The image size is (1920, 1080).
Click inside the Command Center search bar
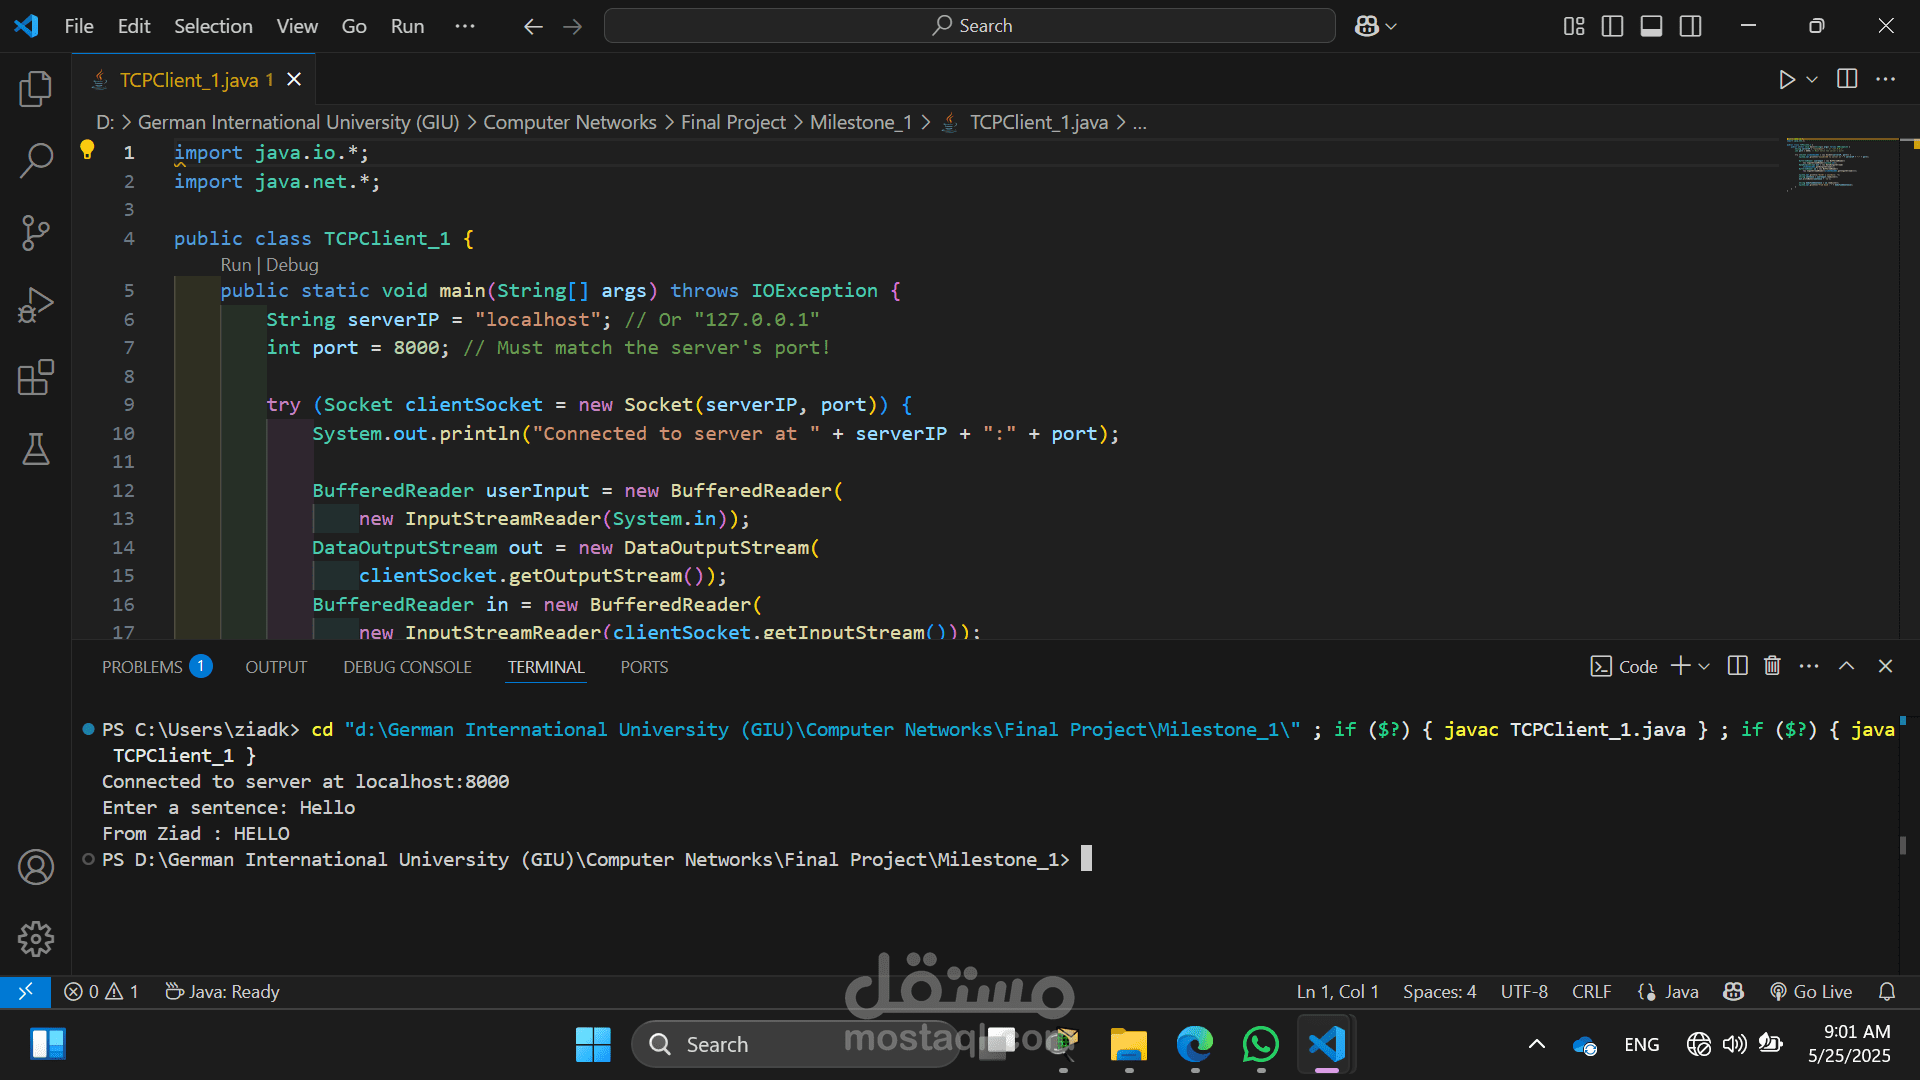969,25
